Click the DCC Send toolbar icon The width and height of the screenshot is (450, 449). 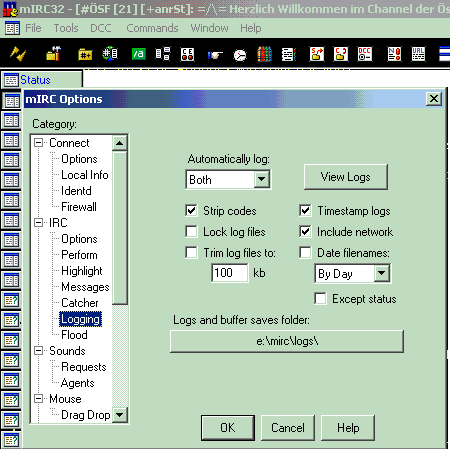(317, 54)
